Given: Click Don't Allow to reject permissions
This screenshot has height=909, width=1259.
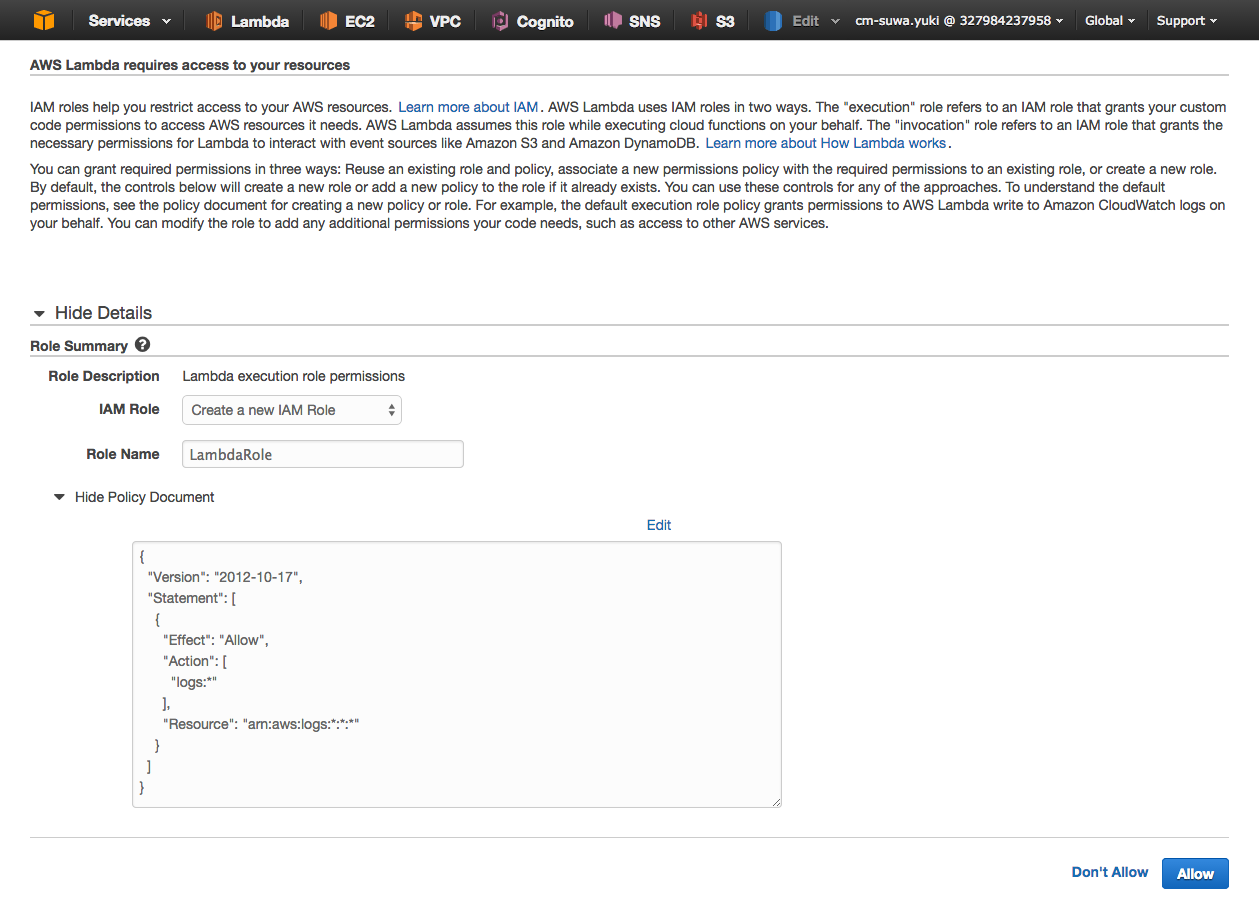Looking at the screenshot, I should [x=1109, y=872].
